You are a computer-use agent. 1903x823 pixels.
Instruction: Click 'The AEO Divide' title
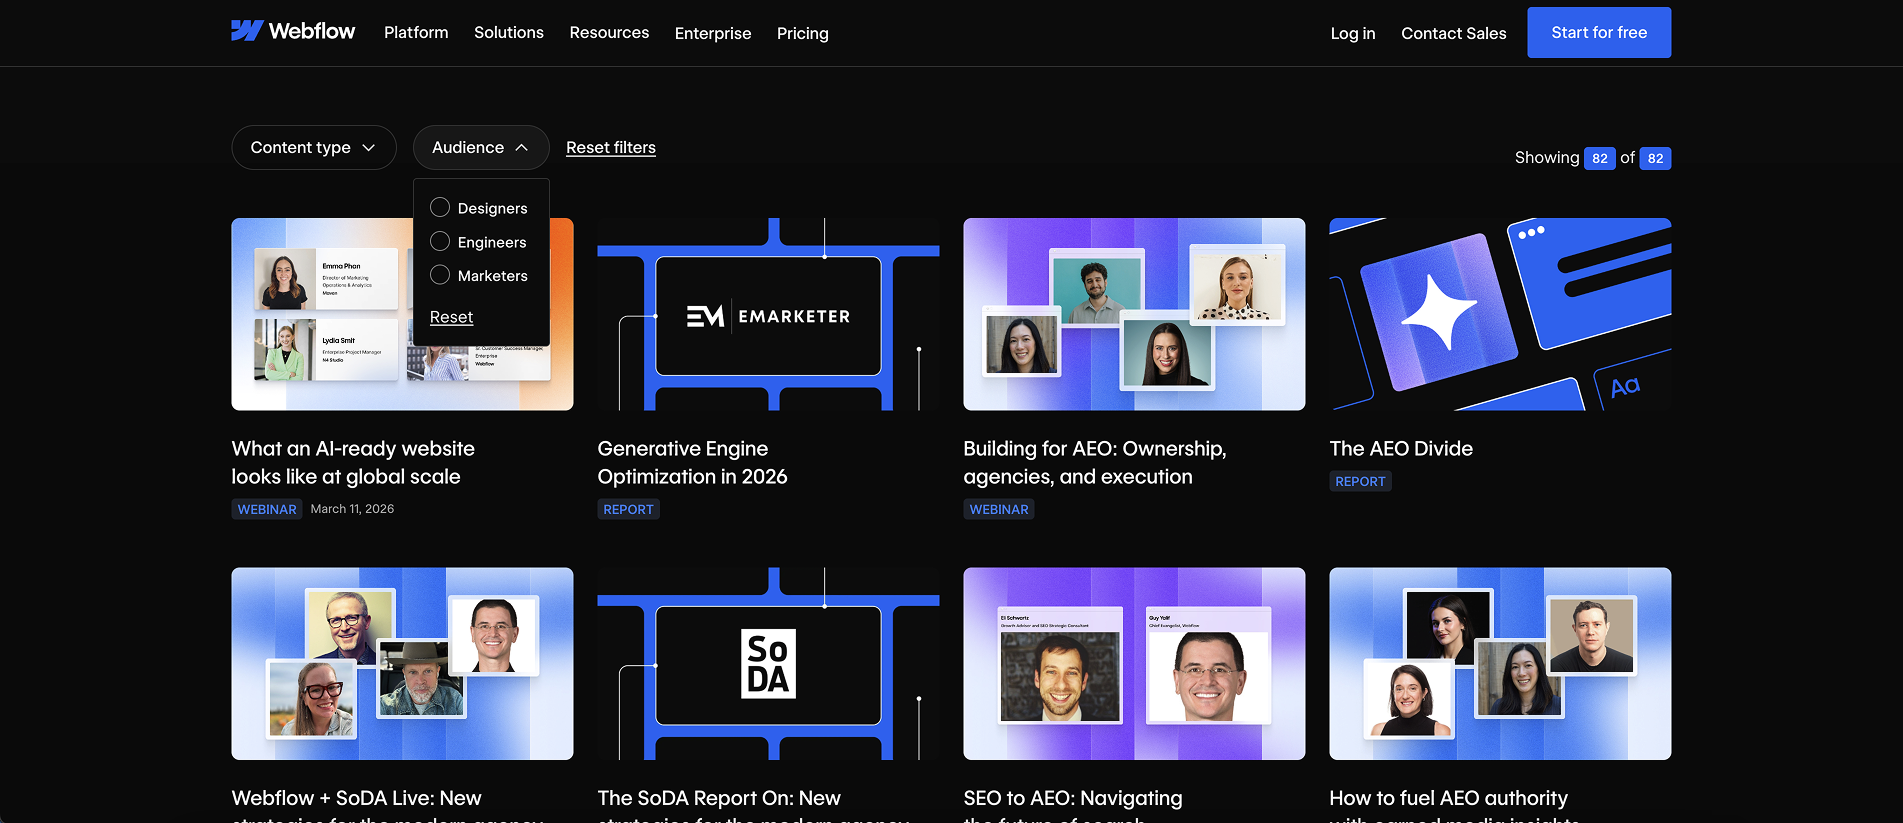point(1401,448)
